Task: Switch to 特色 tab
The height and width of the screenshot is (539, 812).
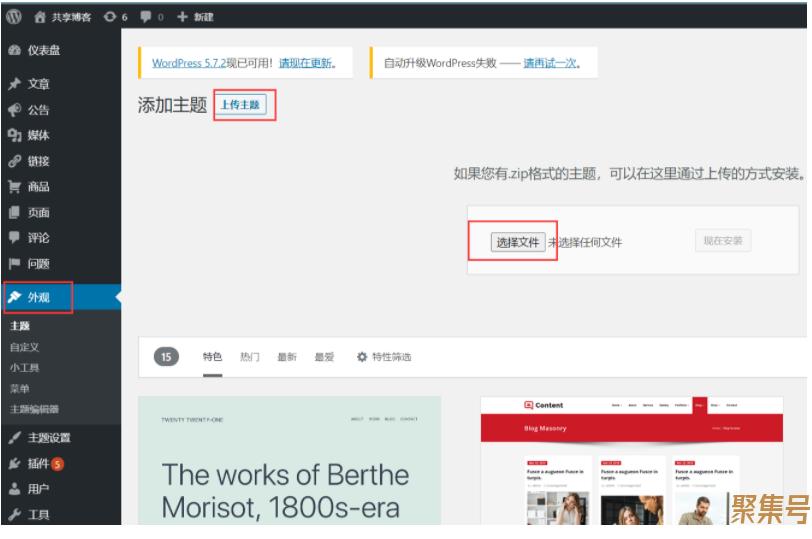Action: (x=212, y=357)
